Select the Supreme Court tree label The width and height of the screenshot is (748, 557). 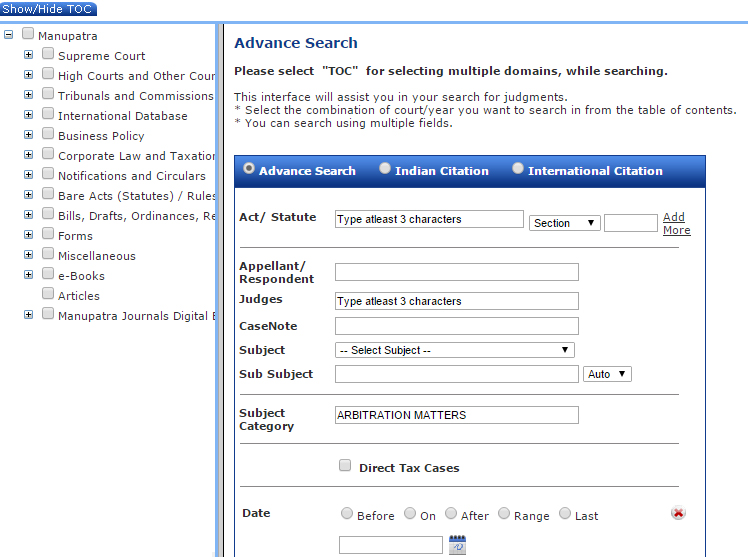tap(102, 56)
